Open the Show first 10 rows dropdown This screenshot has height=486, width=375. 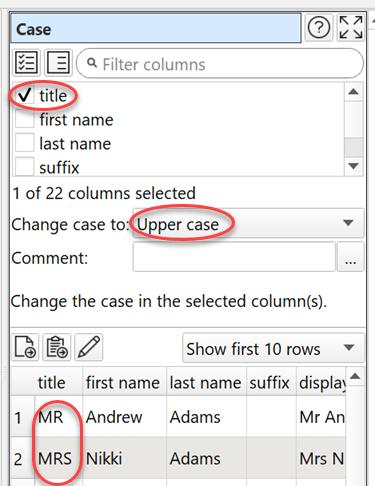pos(273,348)
